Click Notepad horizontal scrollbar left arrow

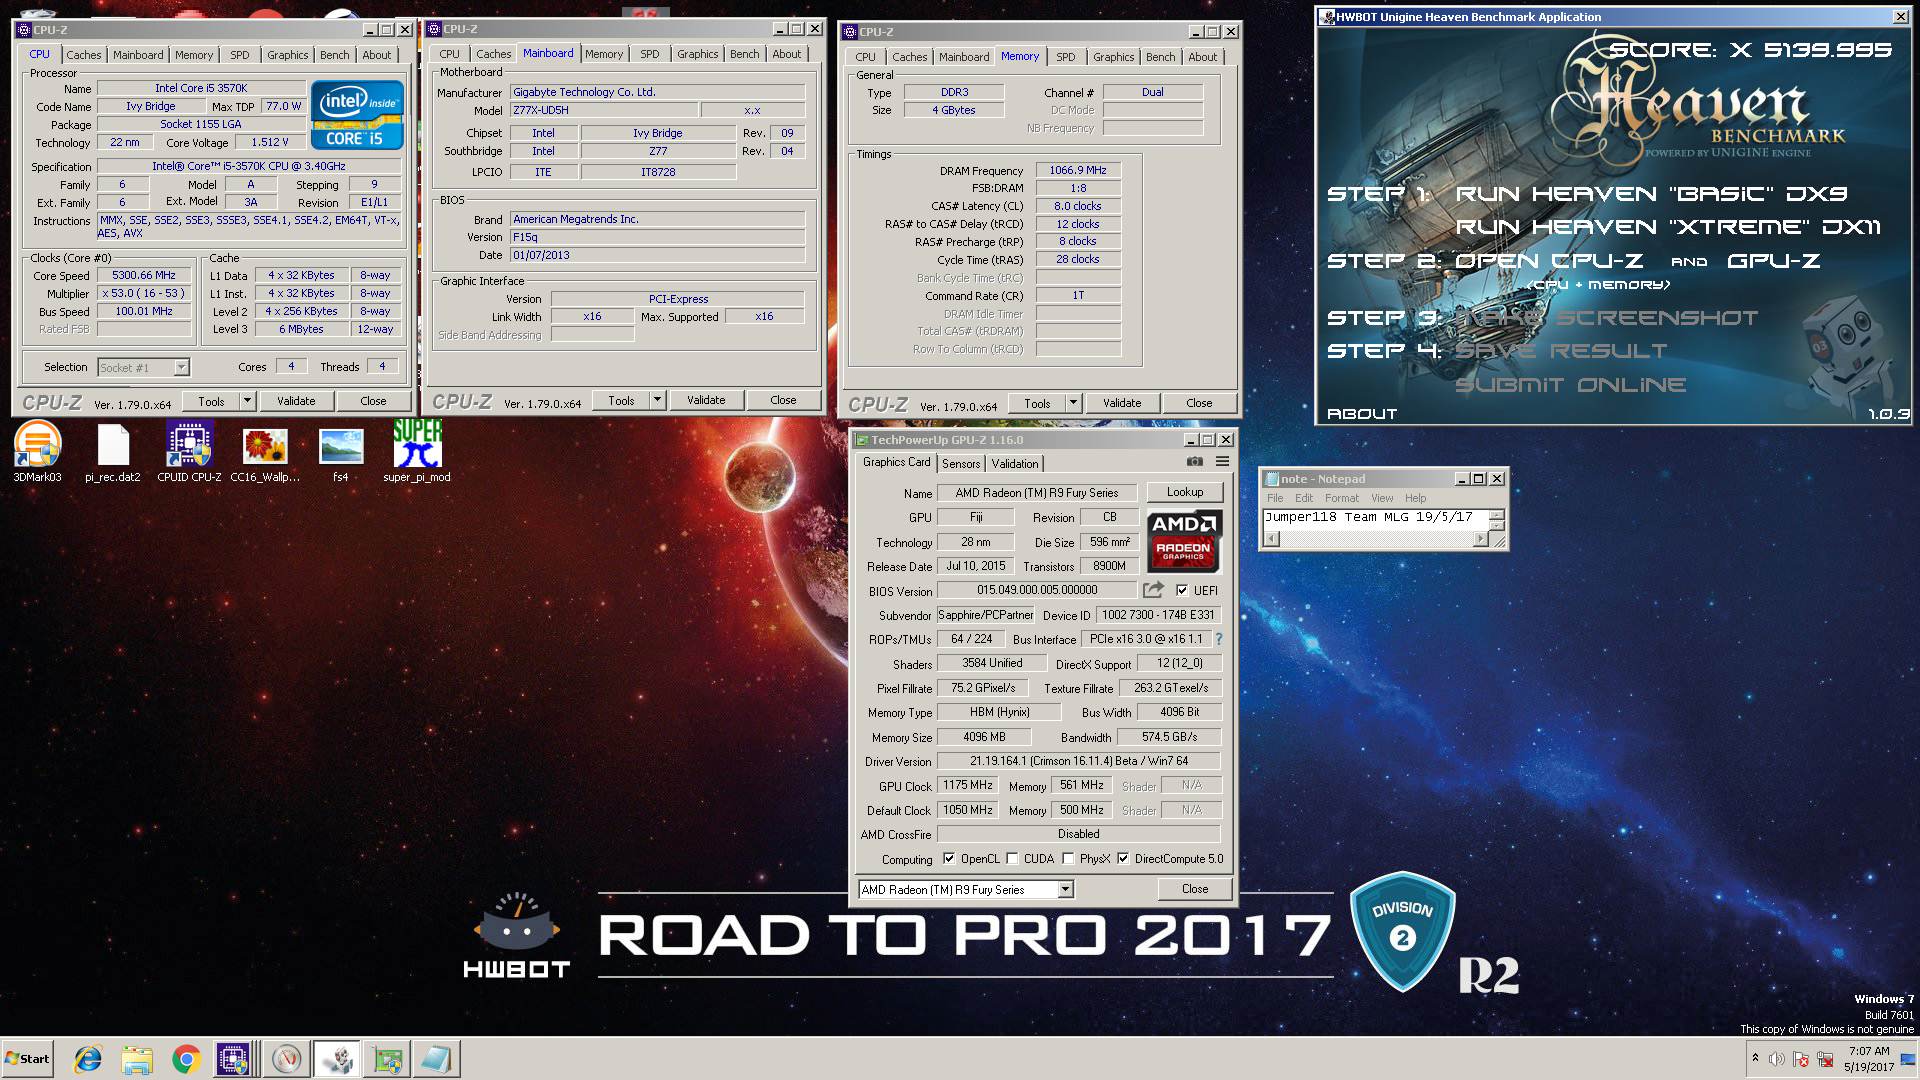pos(1272,539)
